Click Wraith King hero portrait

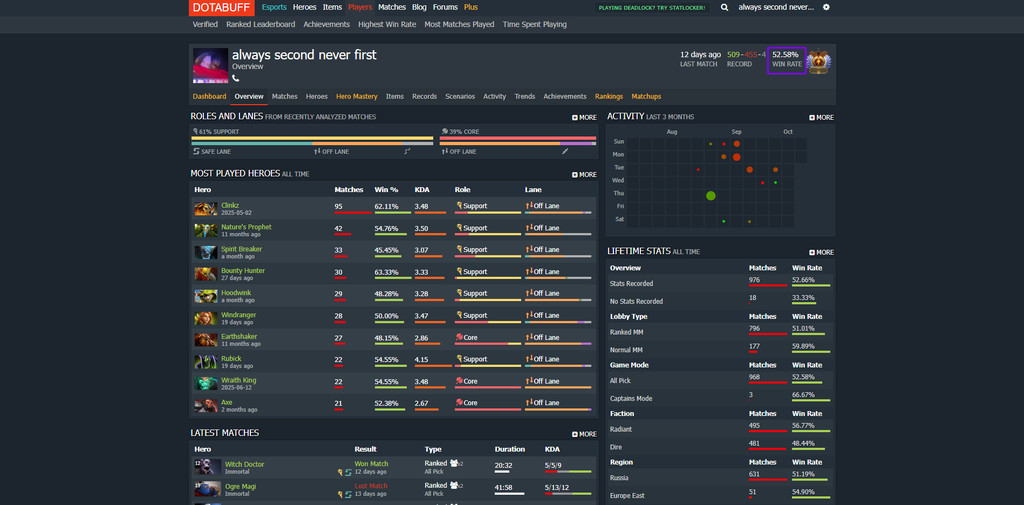click(206, 384)
